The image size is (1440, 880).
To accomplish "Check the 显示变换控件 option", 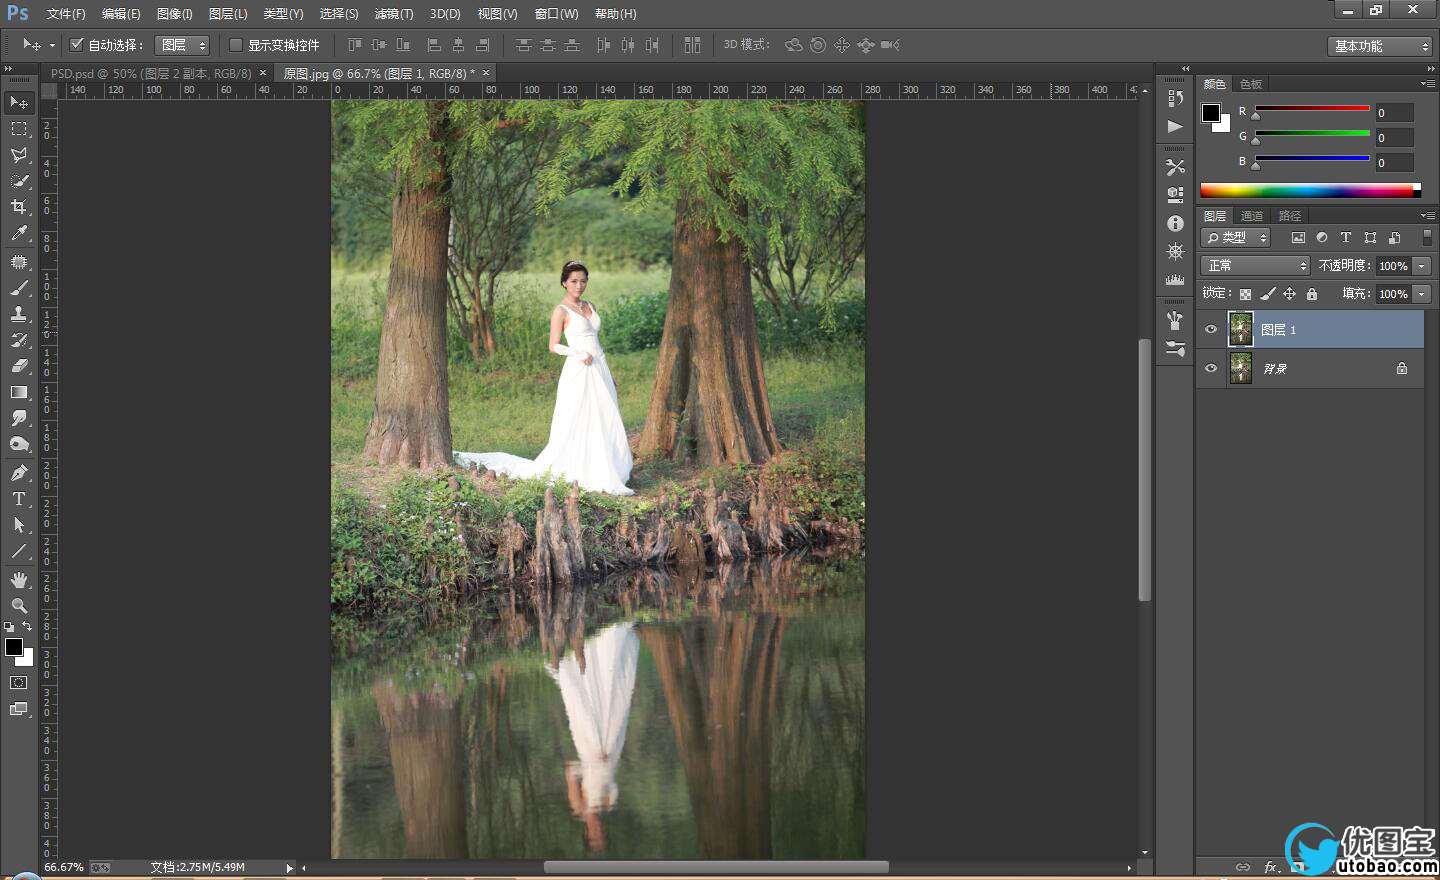I will [x=236, y=45].
